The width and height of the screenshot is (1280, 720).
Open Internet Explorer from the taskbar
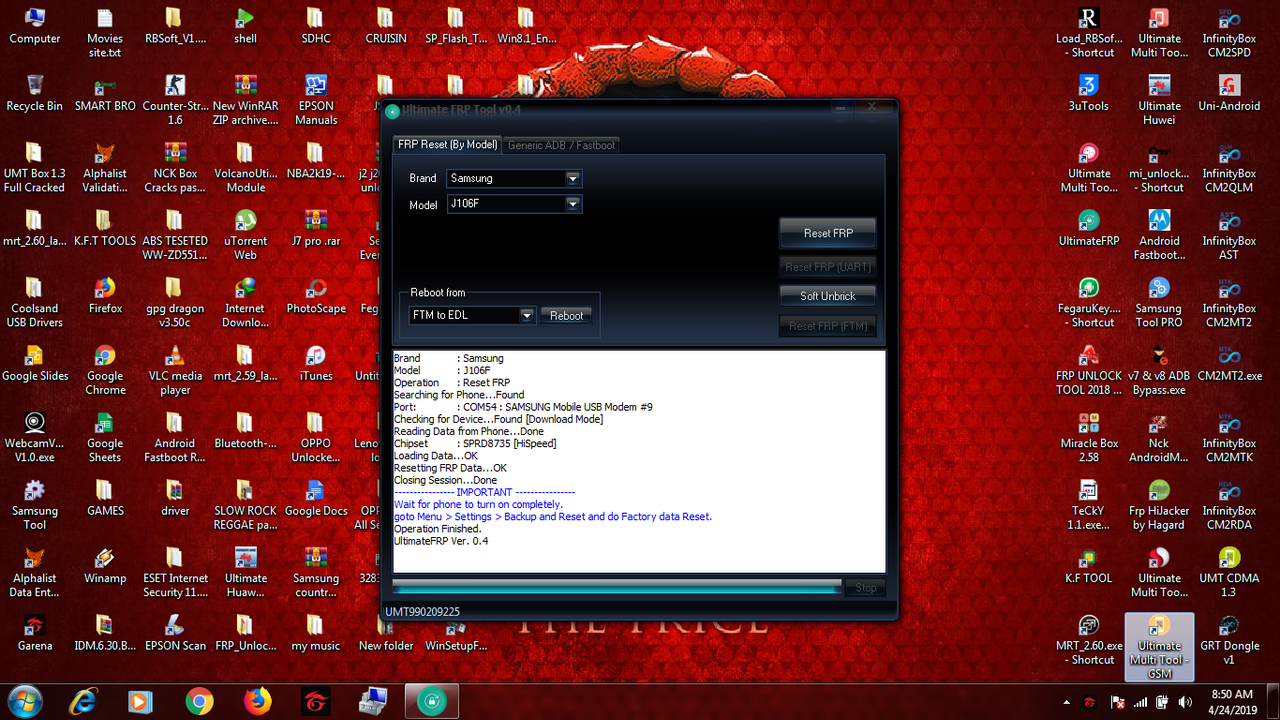pyautogui.click(x=83, y=702)
